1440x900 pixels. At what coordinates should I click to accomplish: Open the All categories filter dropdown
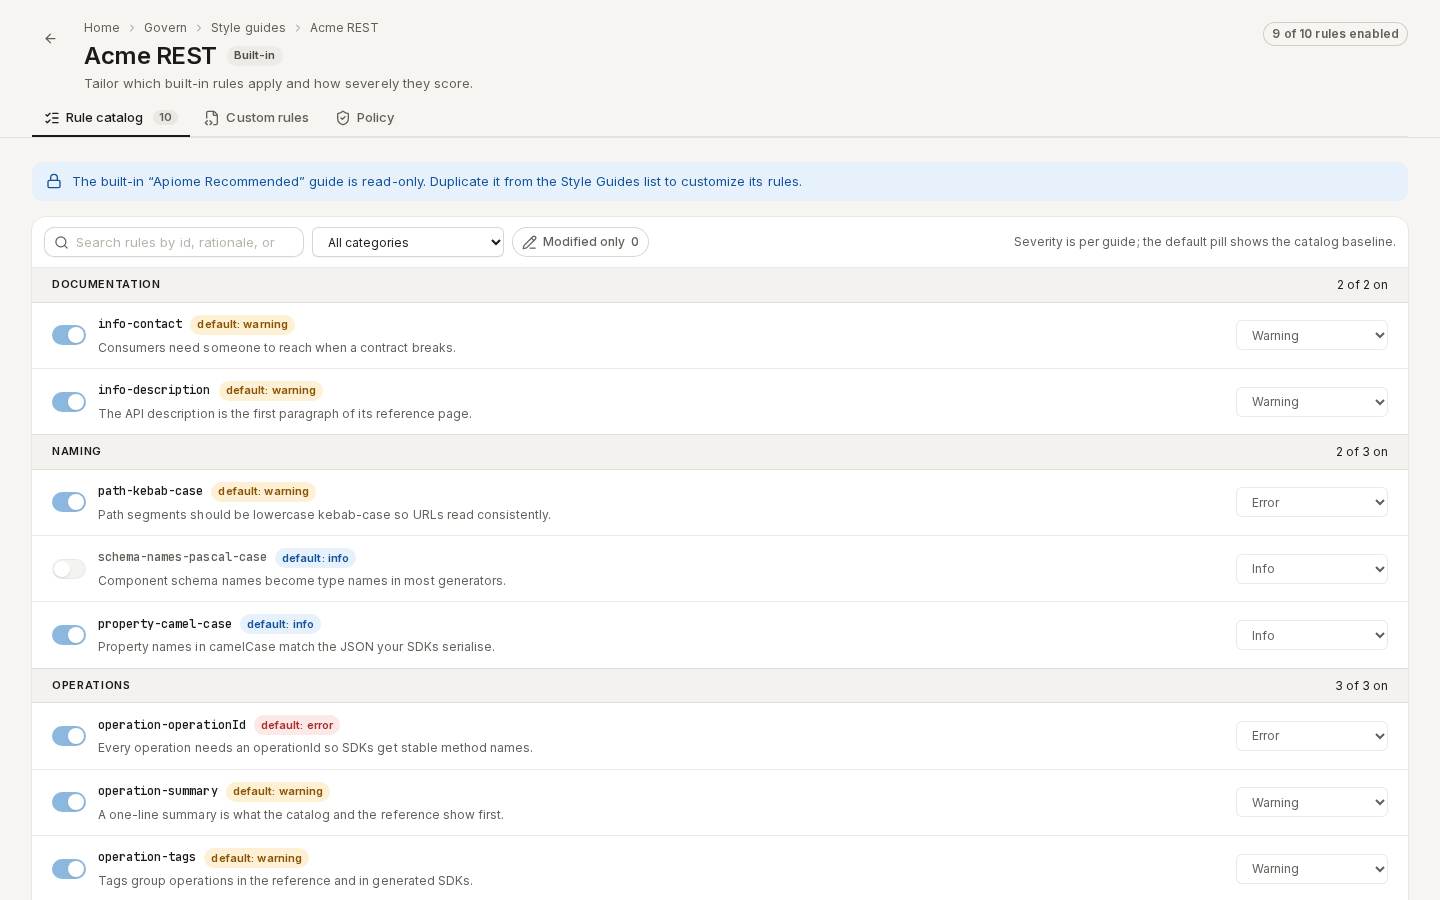pyautogui.click(x=408, y=242)
